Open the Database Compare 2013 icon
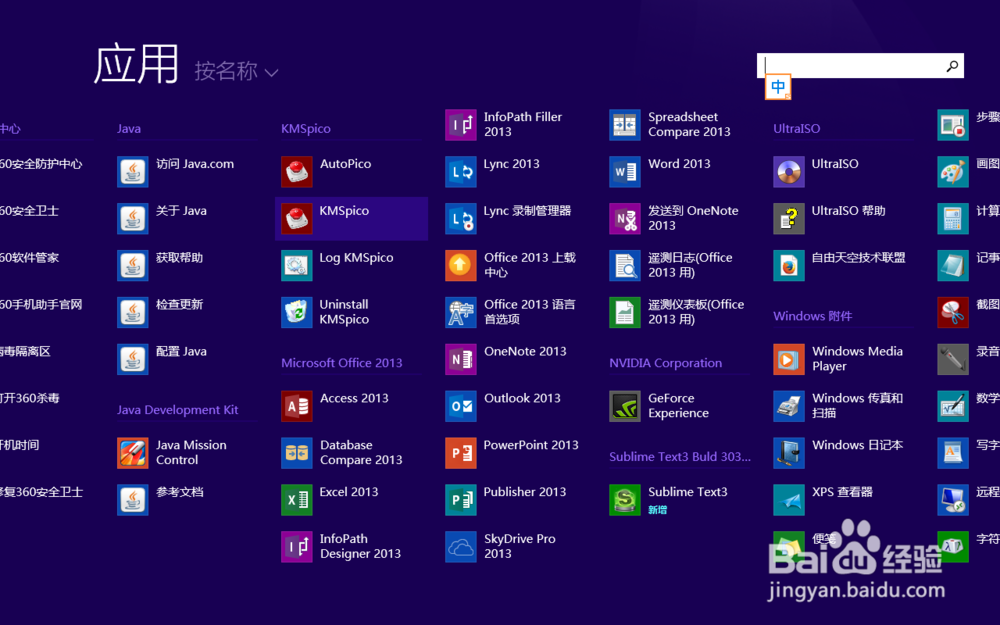This screenshot has height=625, width=1000. (x=297, y=453)
